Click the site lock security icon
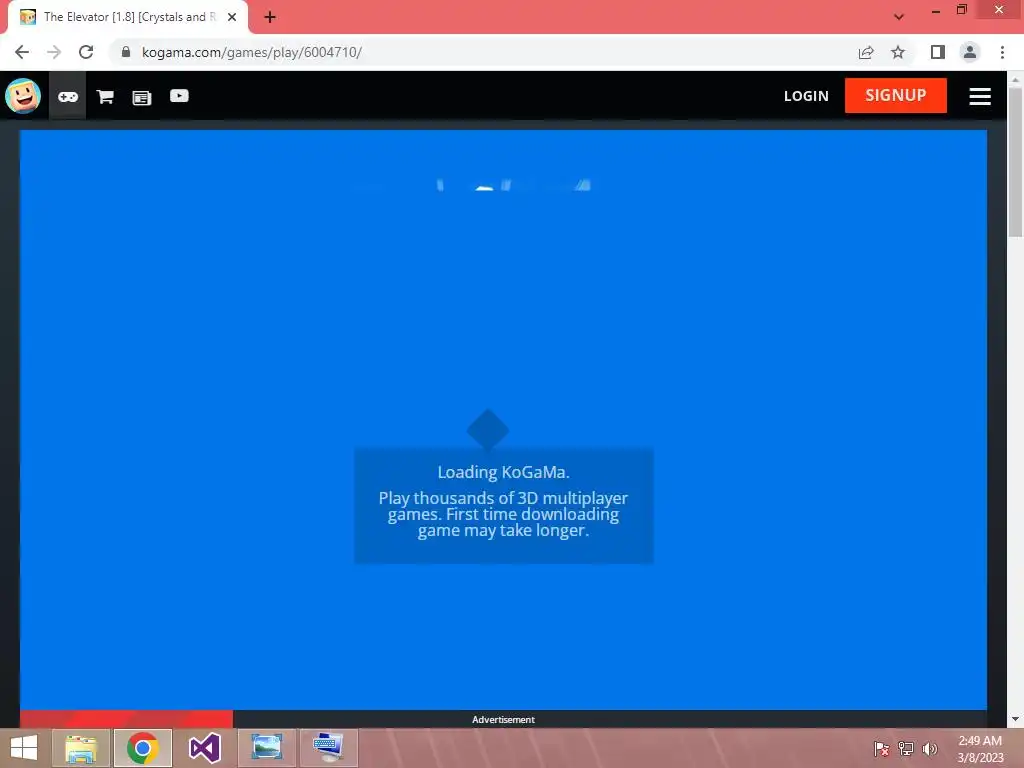The height and width of the screenshot is (768, 1024). (126, 52)
